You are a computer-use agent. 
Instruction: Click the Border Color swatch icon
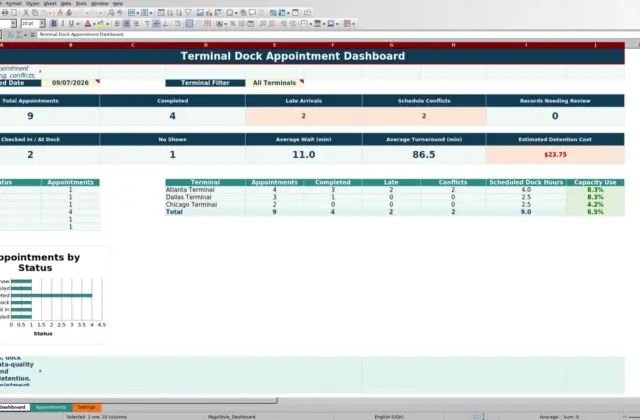click(331, 24)
